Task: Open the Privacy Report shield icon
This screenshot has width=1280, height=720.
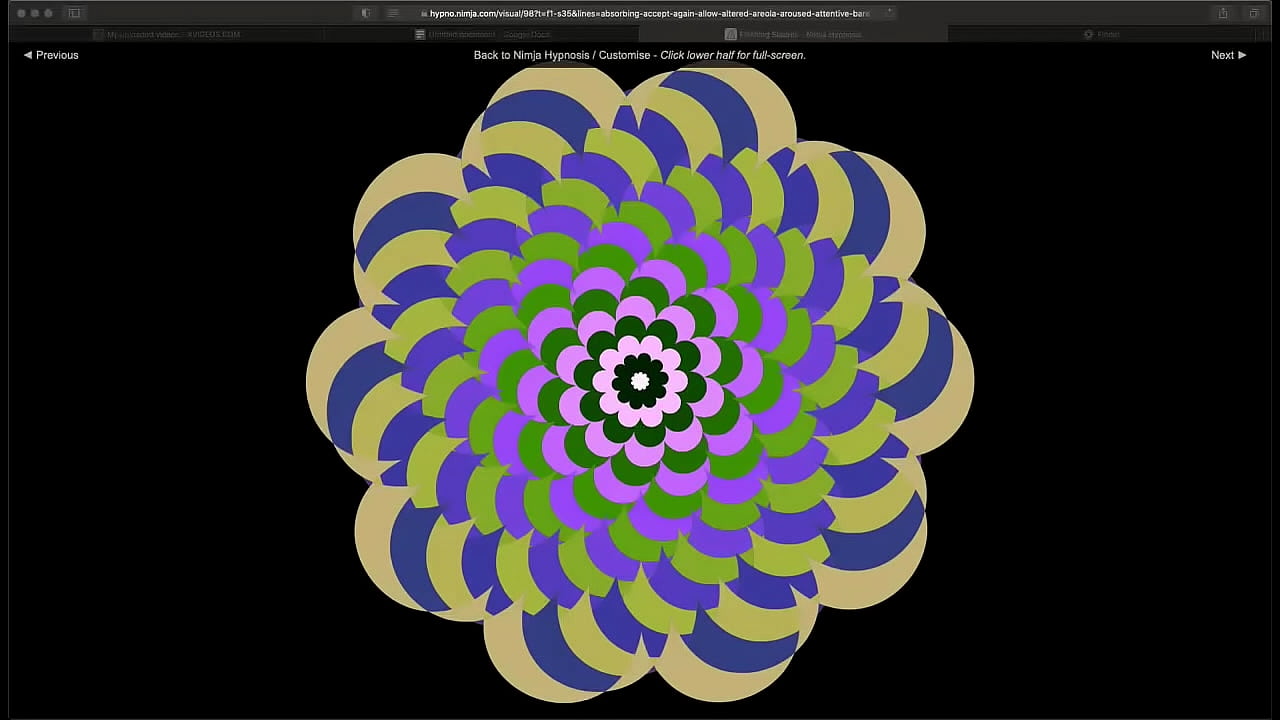Action: pos(365,13)
